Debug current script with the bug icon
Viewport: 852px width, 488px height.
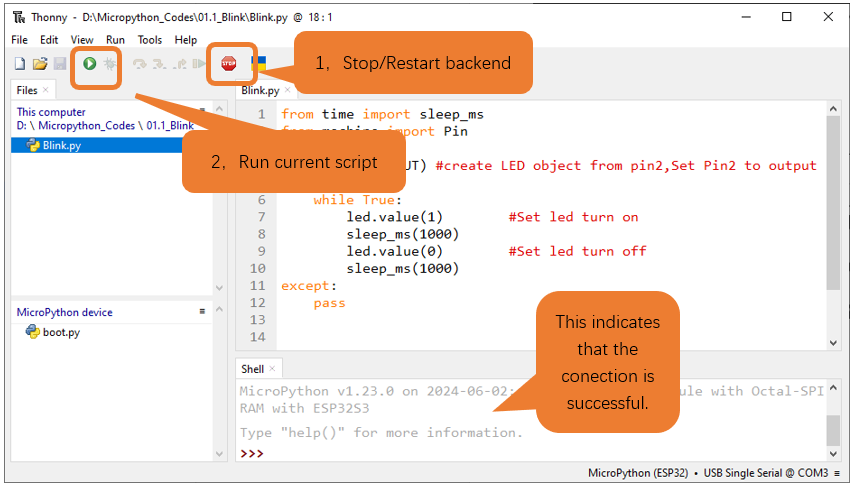110,64
